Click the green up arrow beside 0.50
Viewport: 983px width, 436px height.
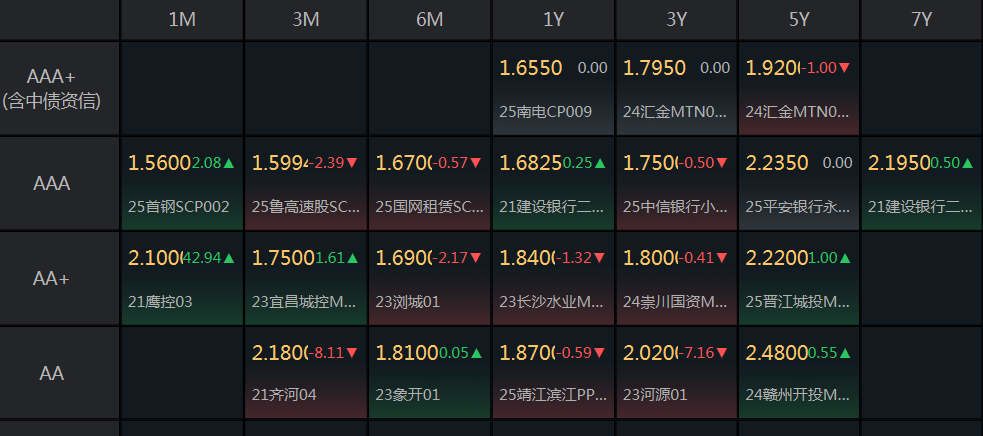[x=967, y=163]
